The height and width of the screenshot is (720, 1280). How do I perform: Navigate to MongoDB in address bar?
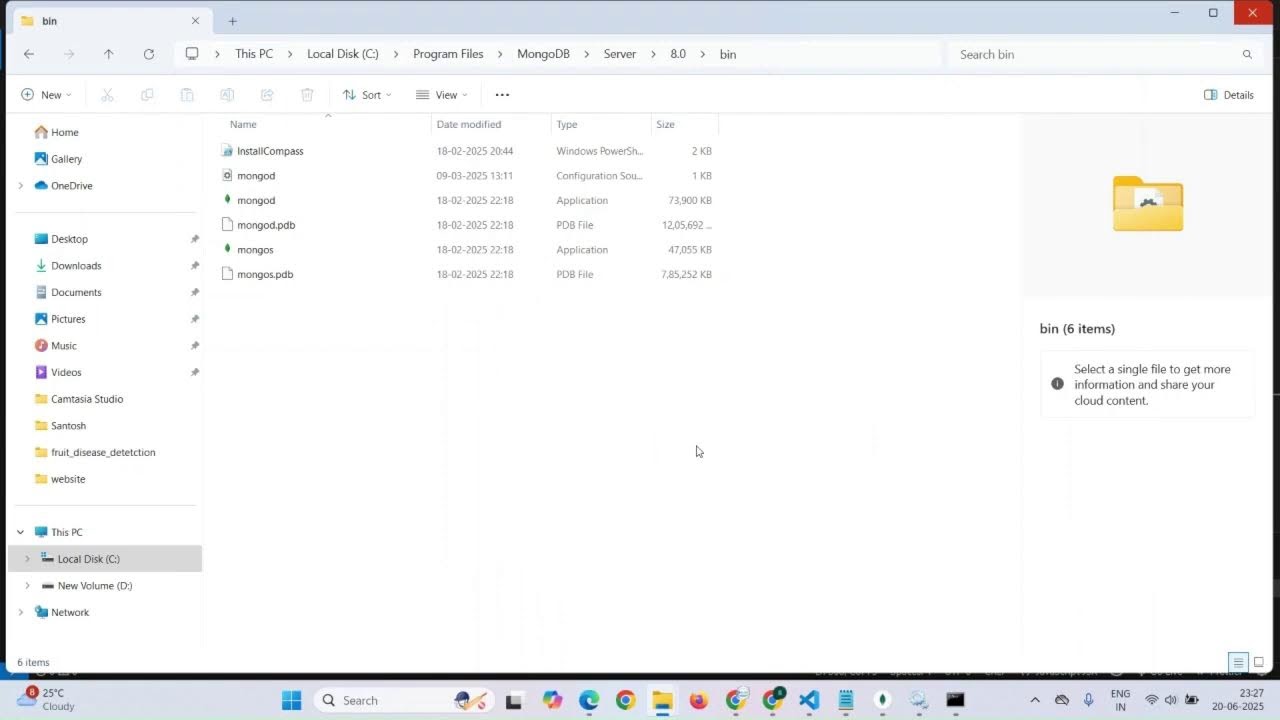pyautogui.click(x=543, y=54)
